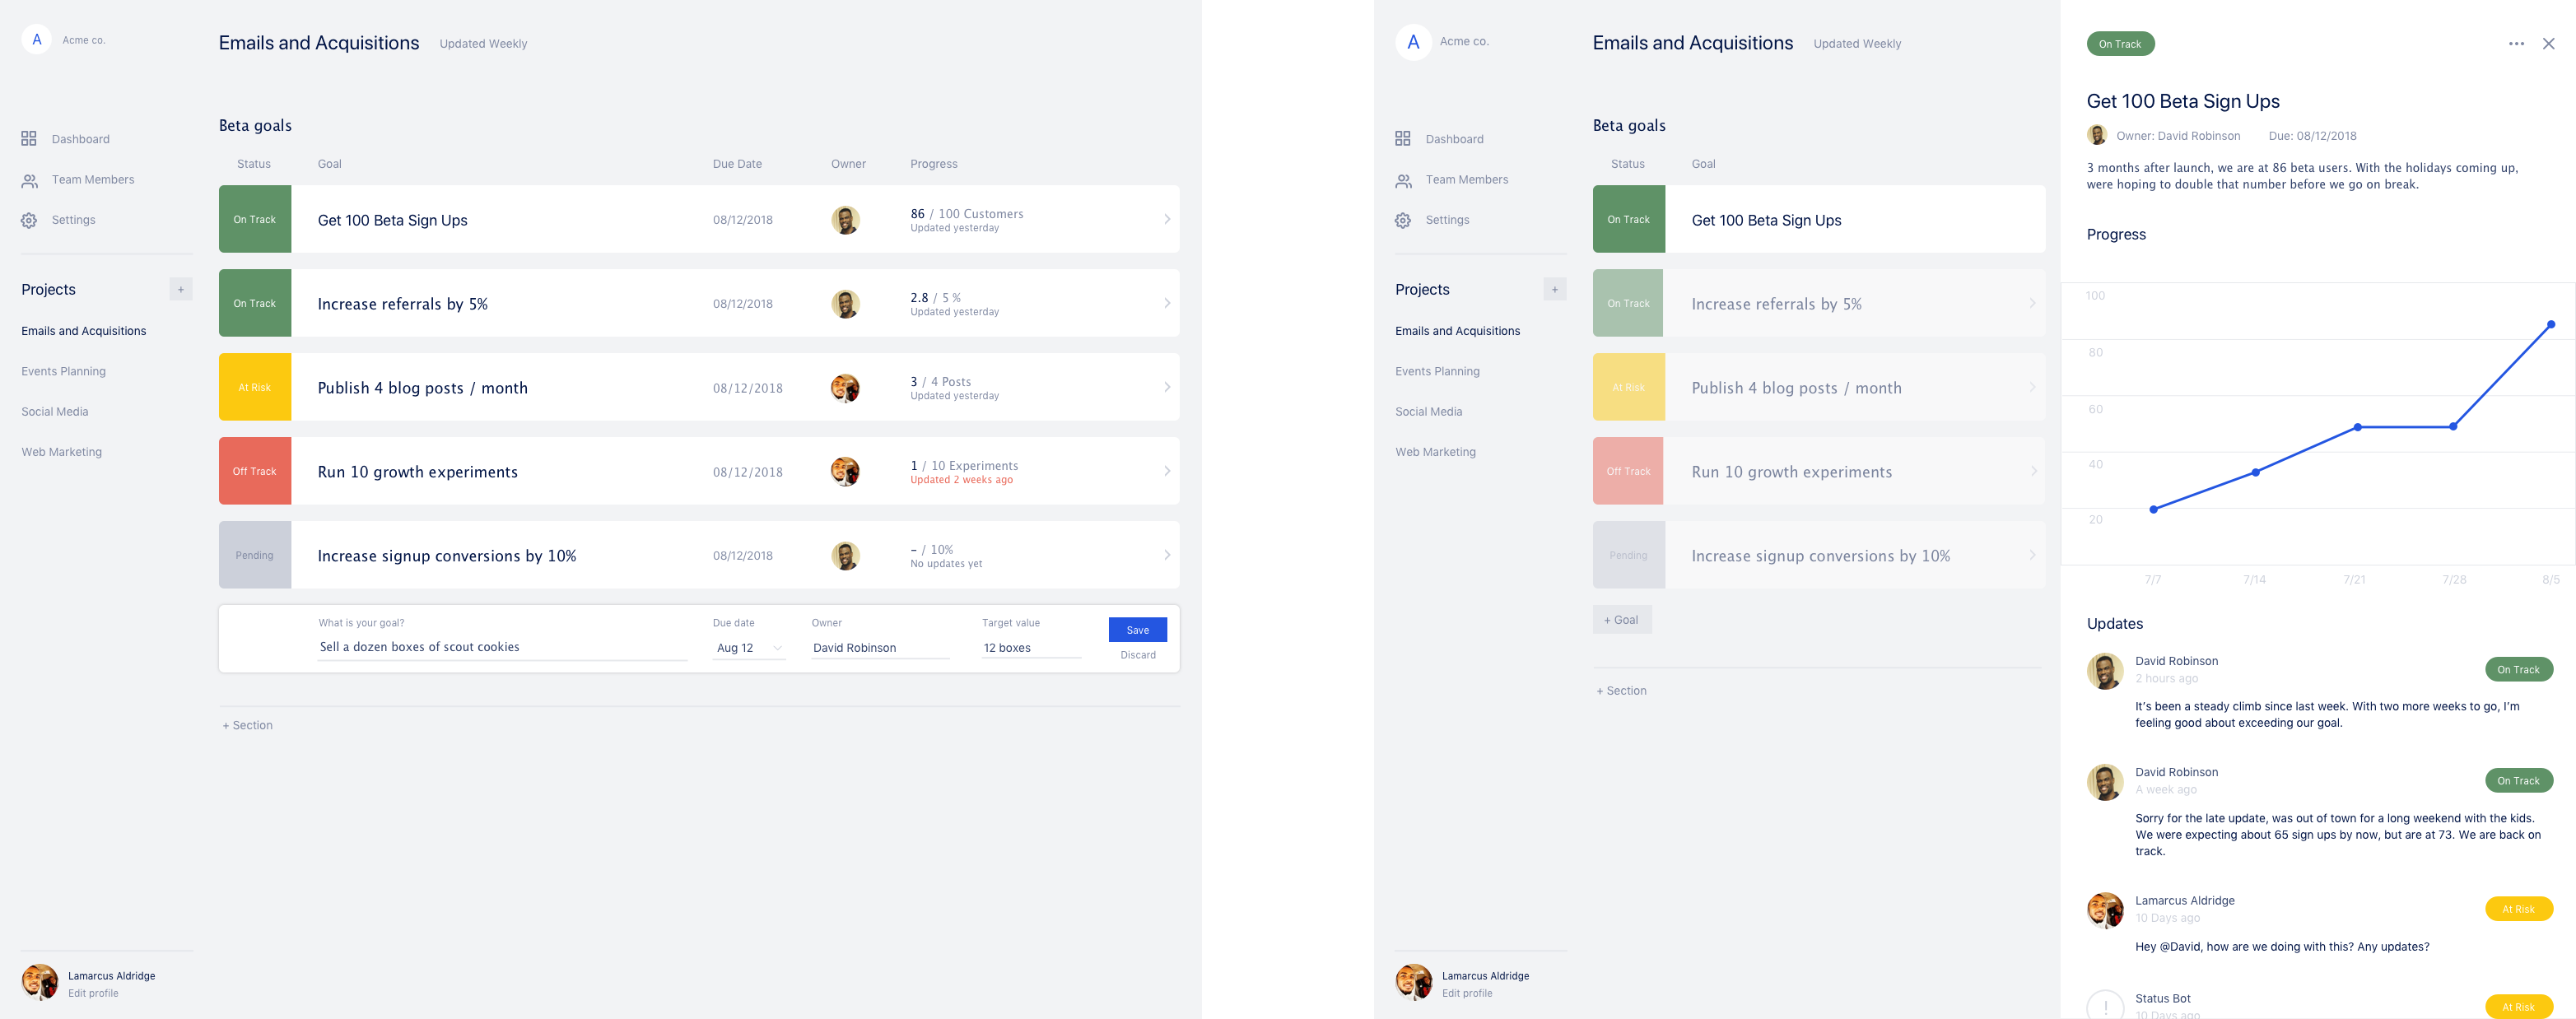Image resolution: width=2576 pixels, height=1019 pixels.
Task: Click the + Goal button
Action: coord(1621,620)
